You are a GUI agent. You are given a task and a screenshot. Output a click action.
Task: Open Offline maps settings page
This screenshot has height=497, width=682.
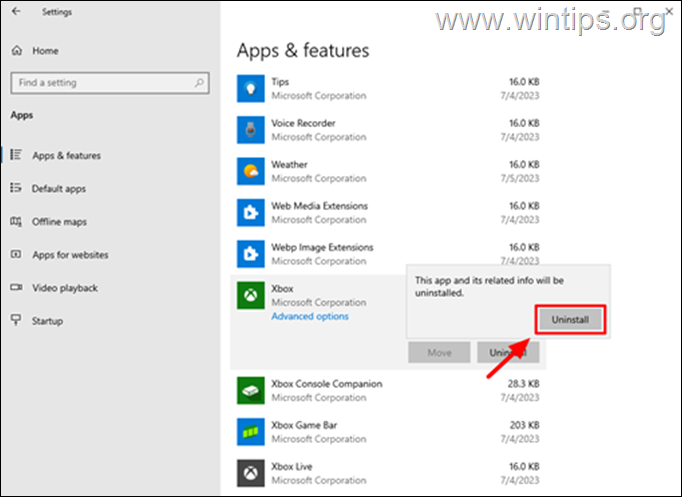click(59, 222)
